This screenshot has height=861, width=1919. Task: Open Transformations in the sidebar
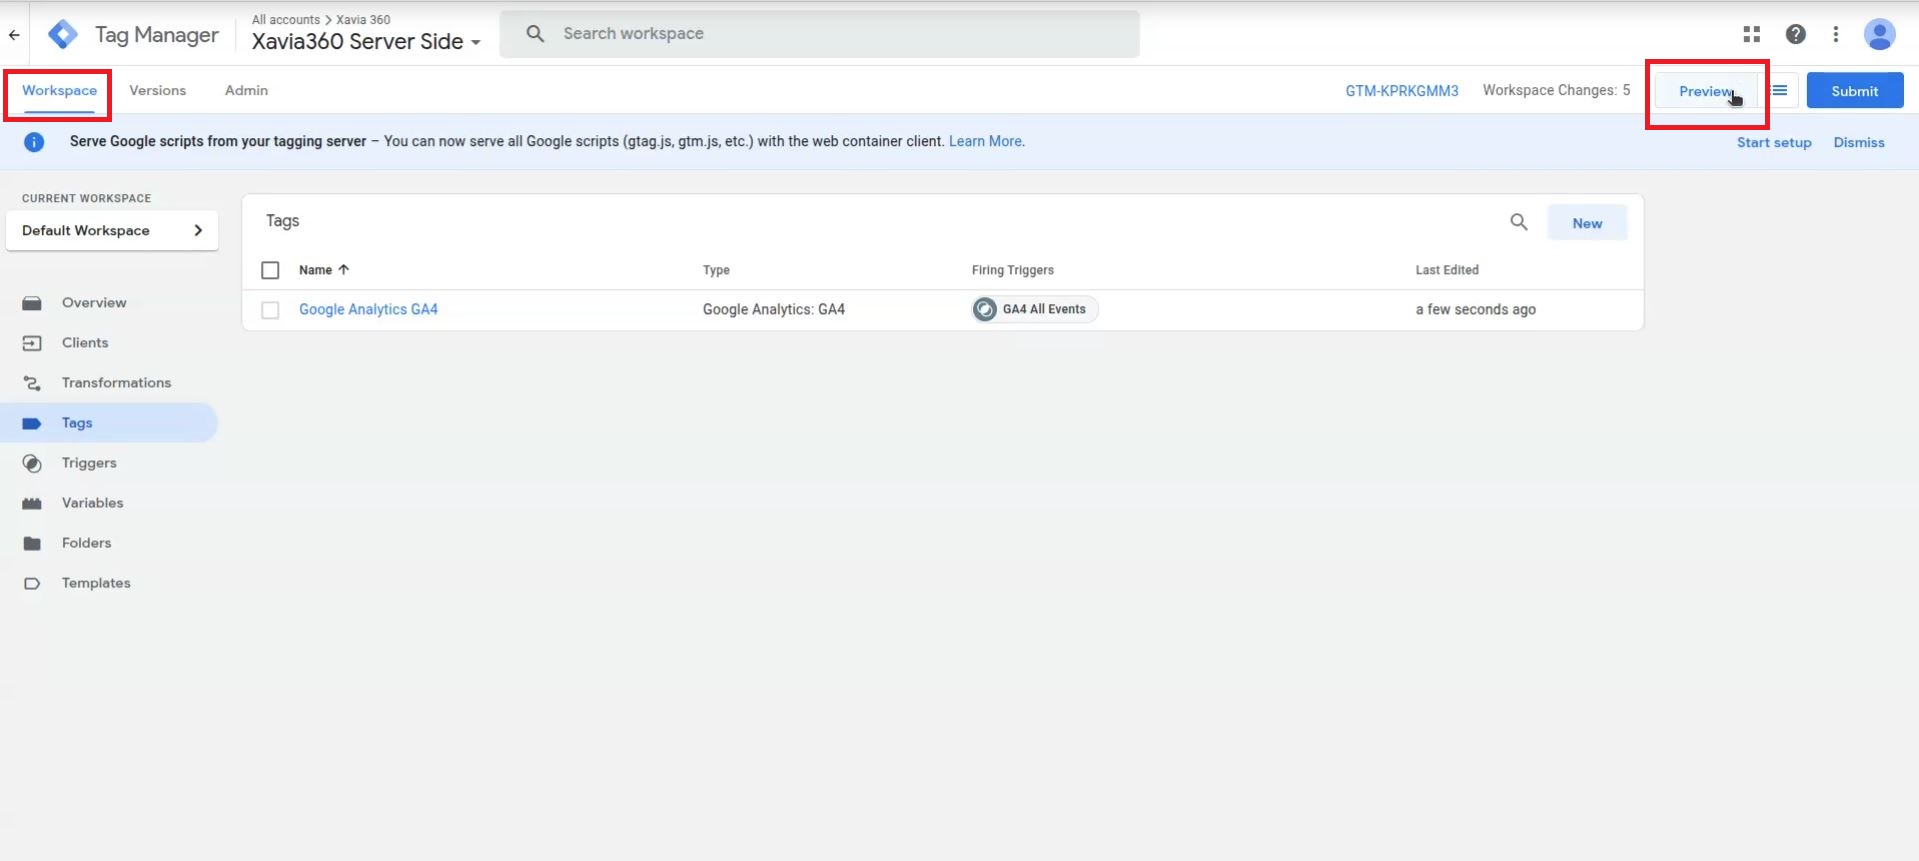[116, 382]
